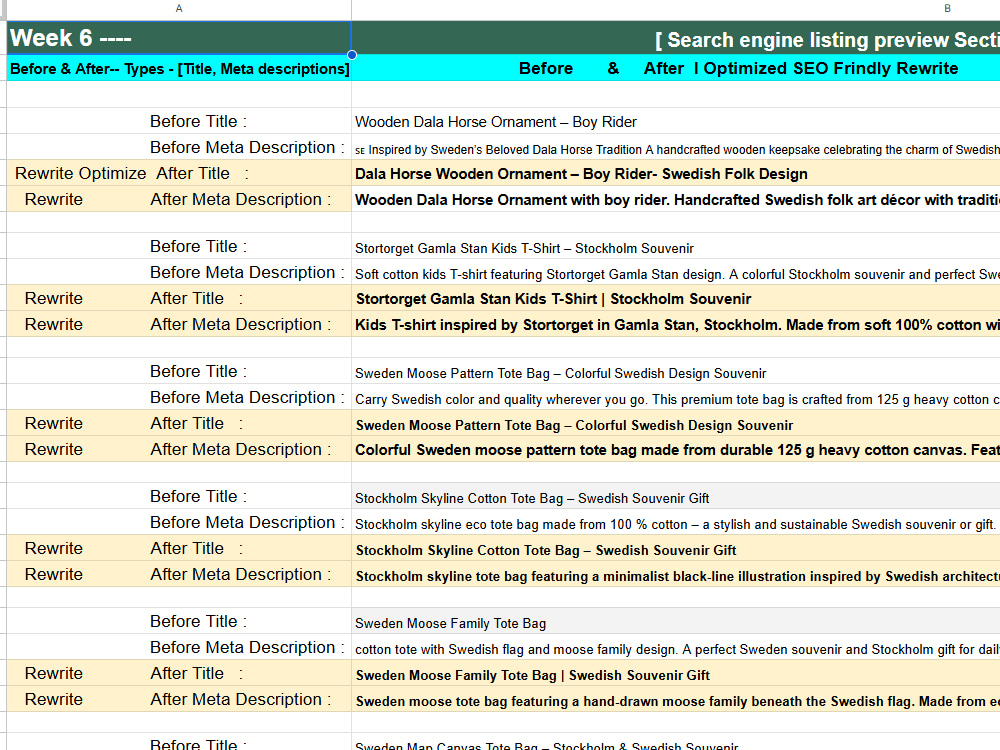Click 'Before Meta Description :' label for Dala Horse row
The image size is (1000, 750).
tap(179, 147)
